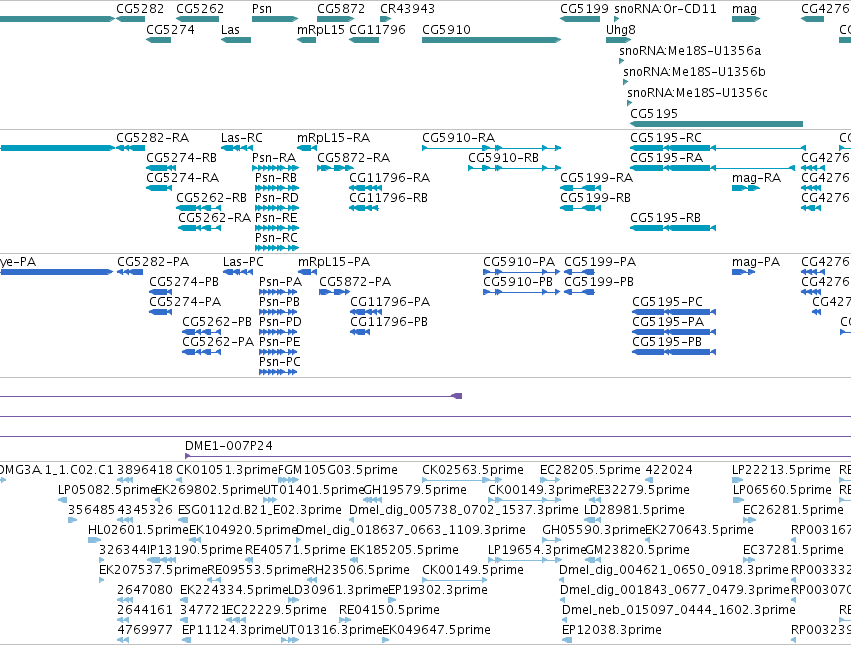The width and height of the screenshot is (851, 645).
Task: Open the CG11796 gene feature
Action: click(364, 40)
